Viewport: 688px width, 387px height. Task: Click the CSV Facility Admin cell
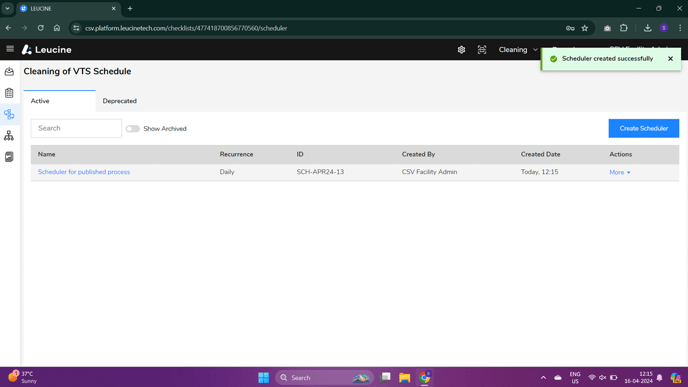point(429,172)
